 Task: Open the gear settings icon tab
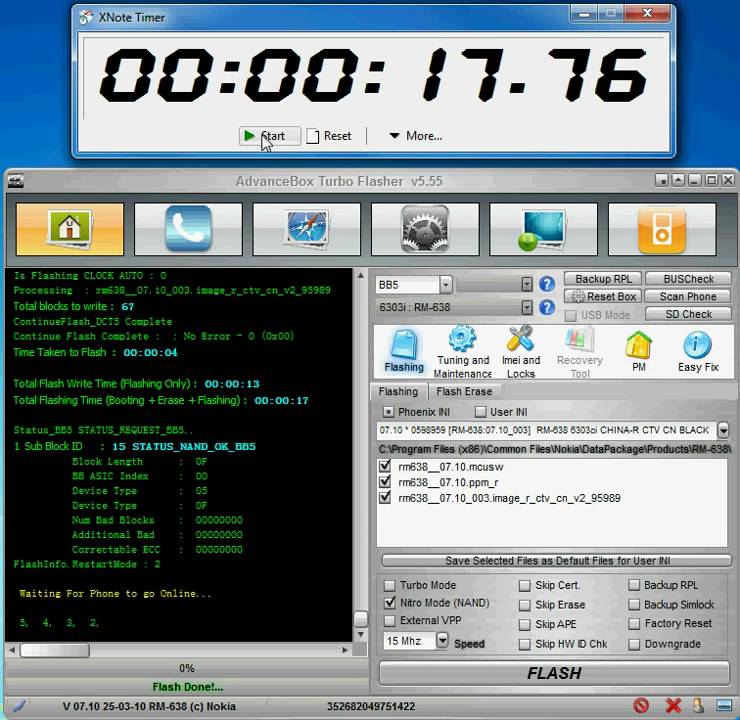tap(425, 229)
